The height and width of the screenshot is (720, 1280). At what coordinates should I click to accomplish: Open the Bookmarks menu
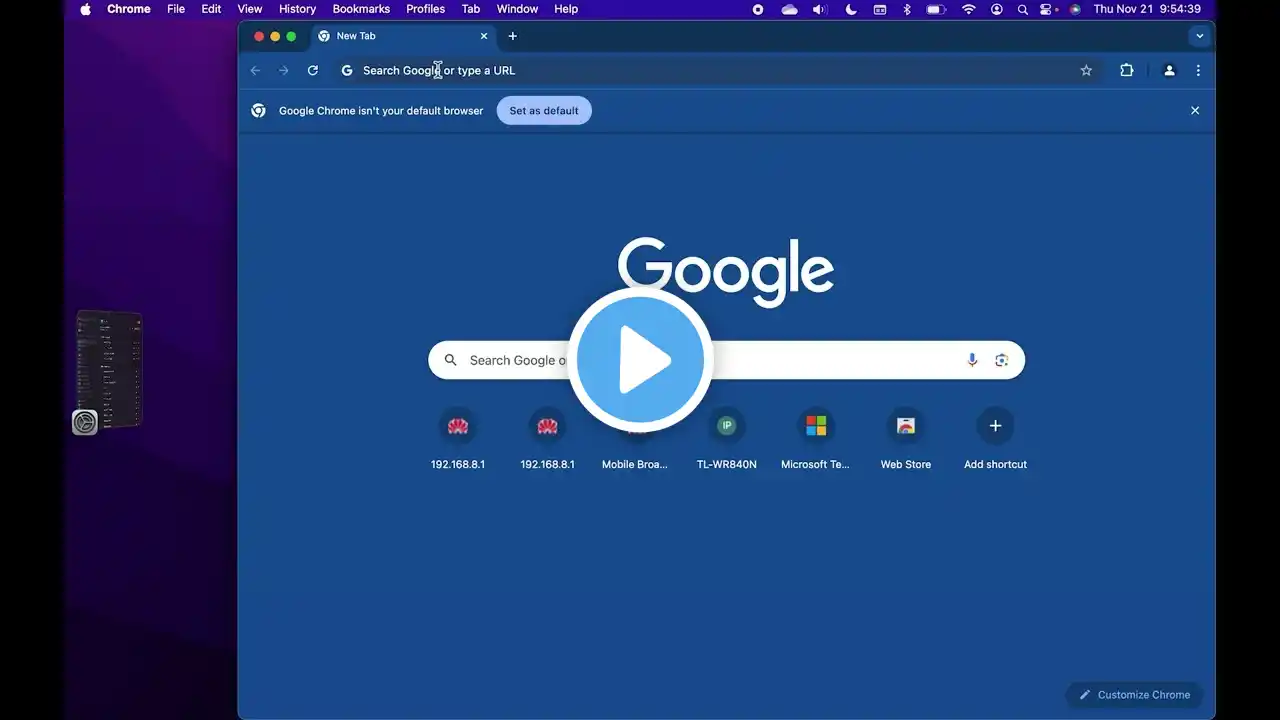(x=361, y=9)
